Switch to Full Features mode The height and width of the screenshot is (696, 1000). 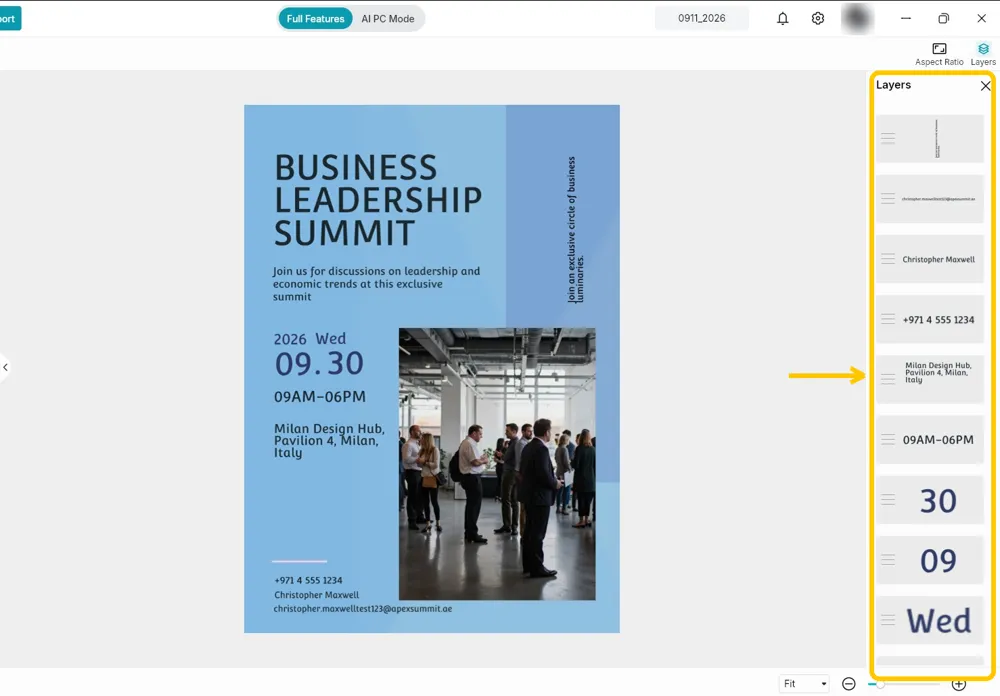315,19
